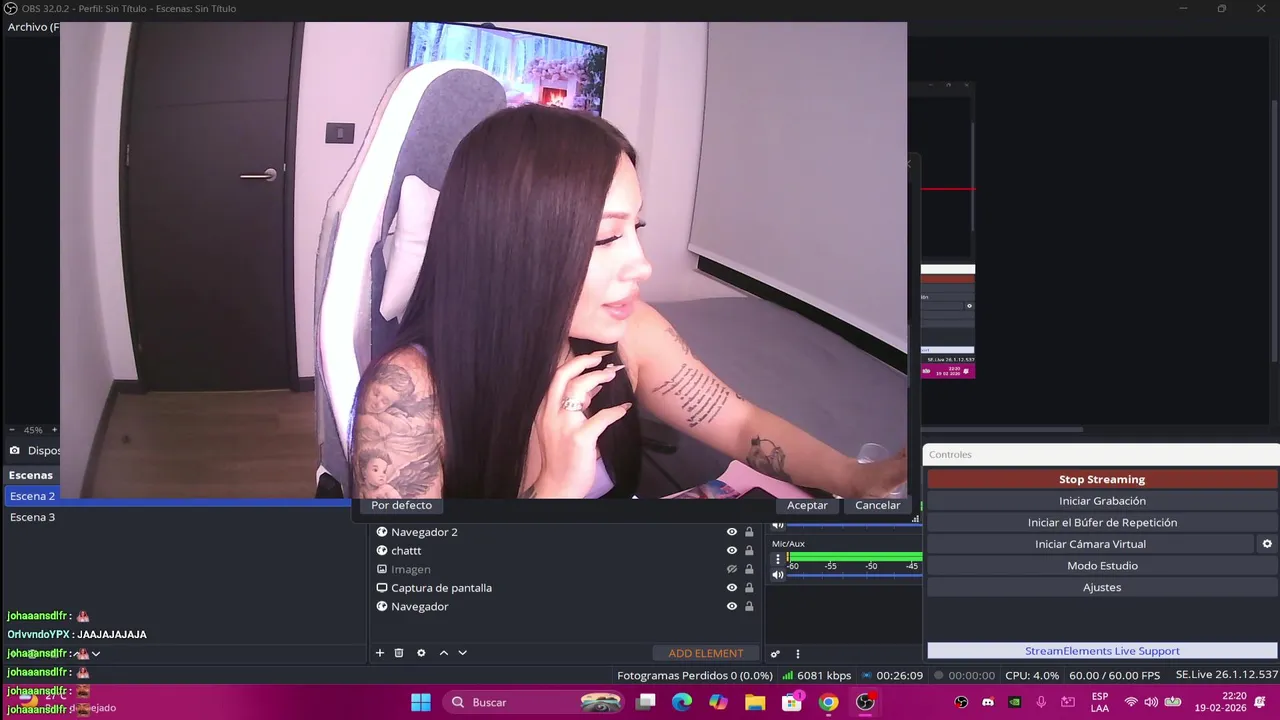Select the Captura de pantalla source
This screenshot has height=720, width=1280.
[x=565, y=588]
